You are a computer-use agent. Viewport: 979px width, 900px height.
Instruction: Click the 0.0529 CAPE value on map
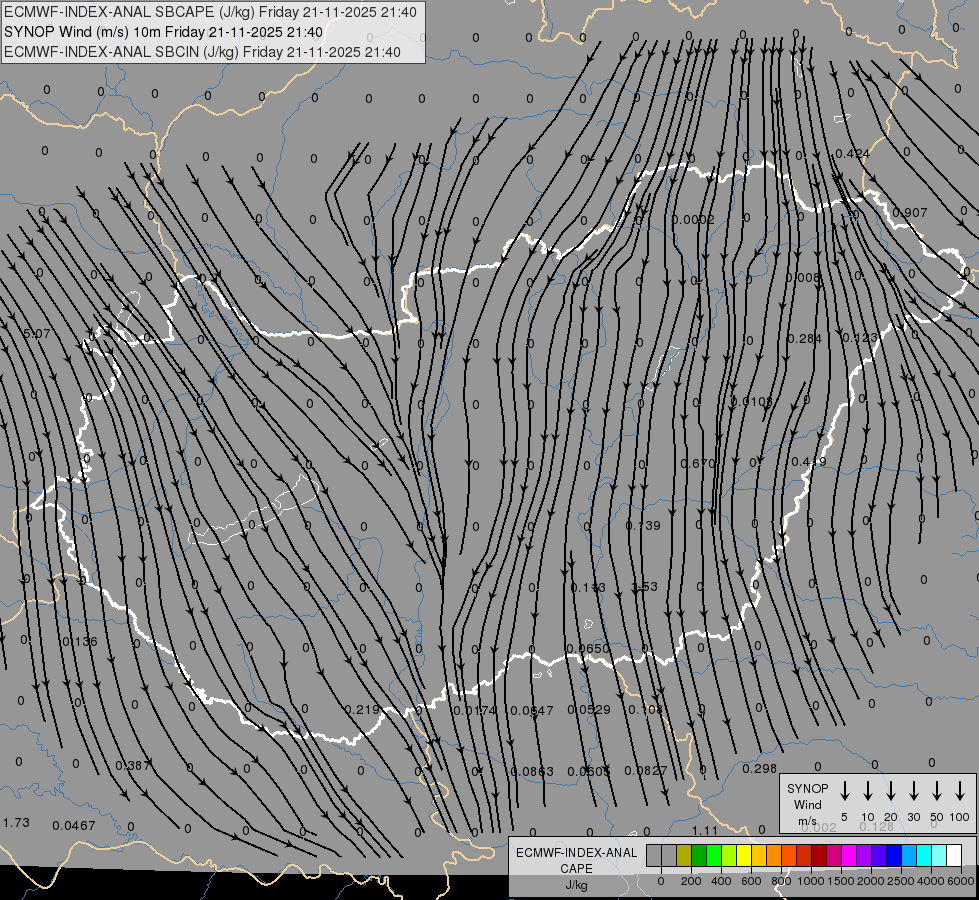[589, 710]
